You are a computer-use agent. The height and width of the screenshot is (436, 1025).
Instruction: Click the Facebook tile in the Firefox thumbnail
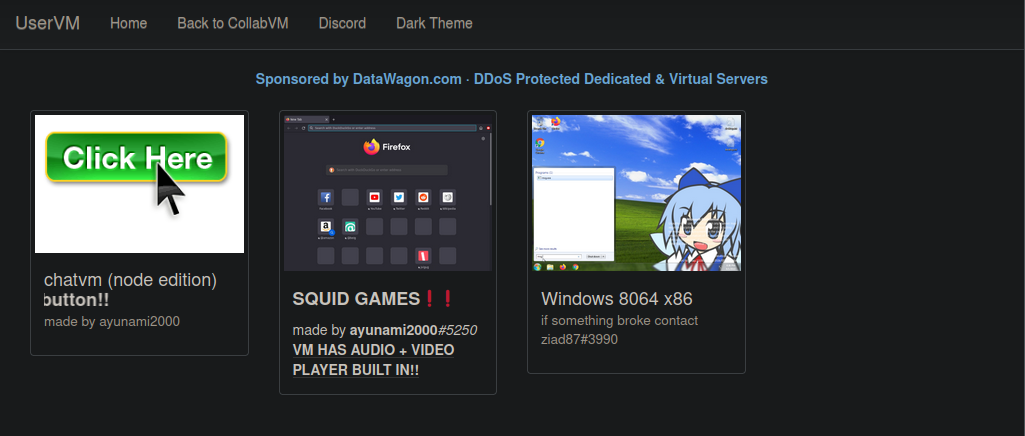tap(326, 198)
